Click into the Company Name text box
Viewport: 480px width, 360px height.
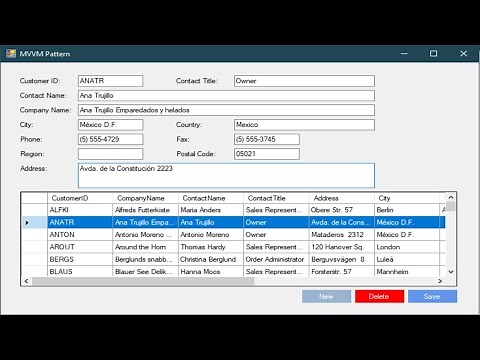point(226,110)
